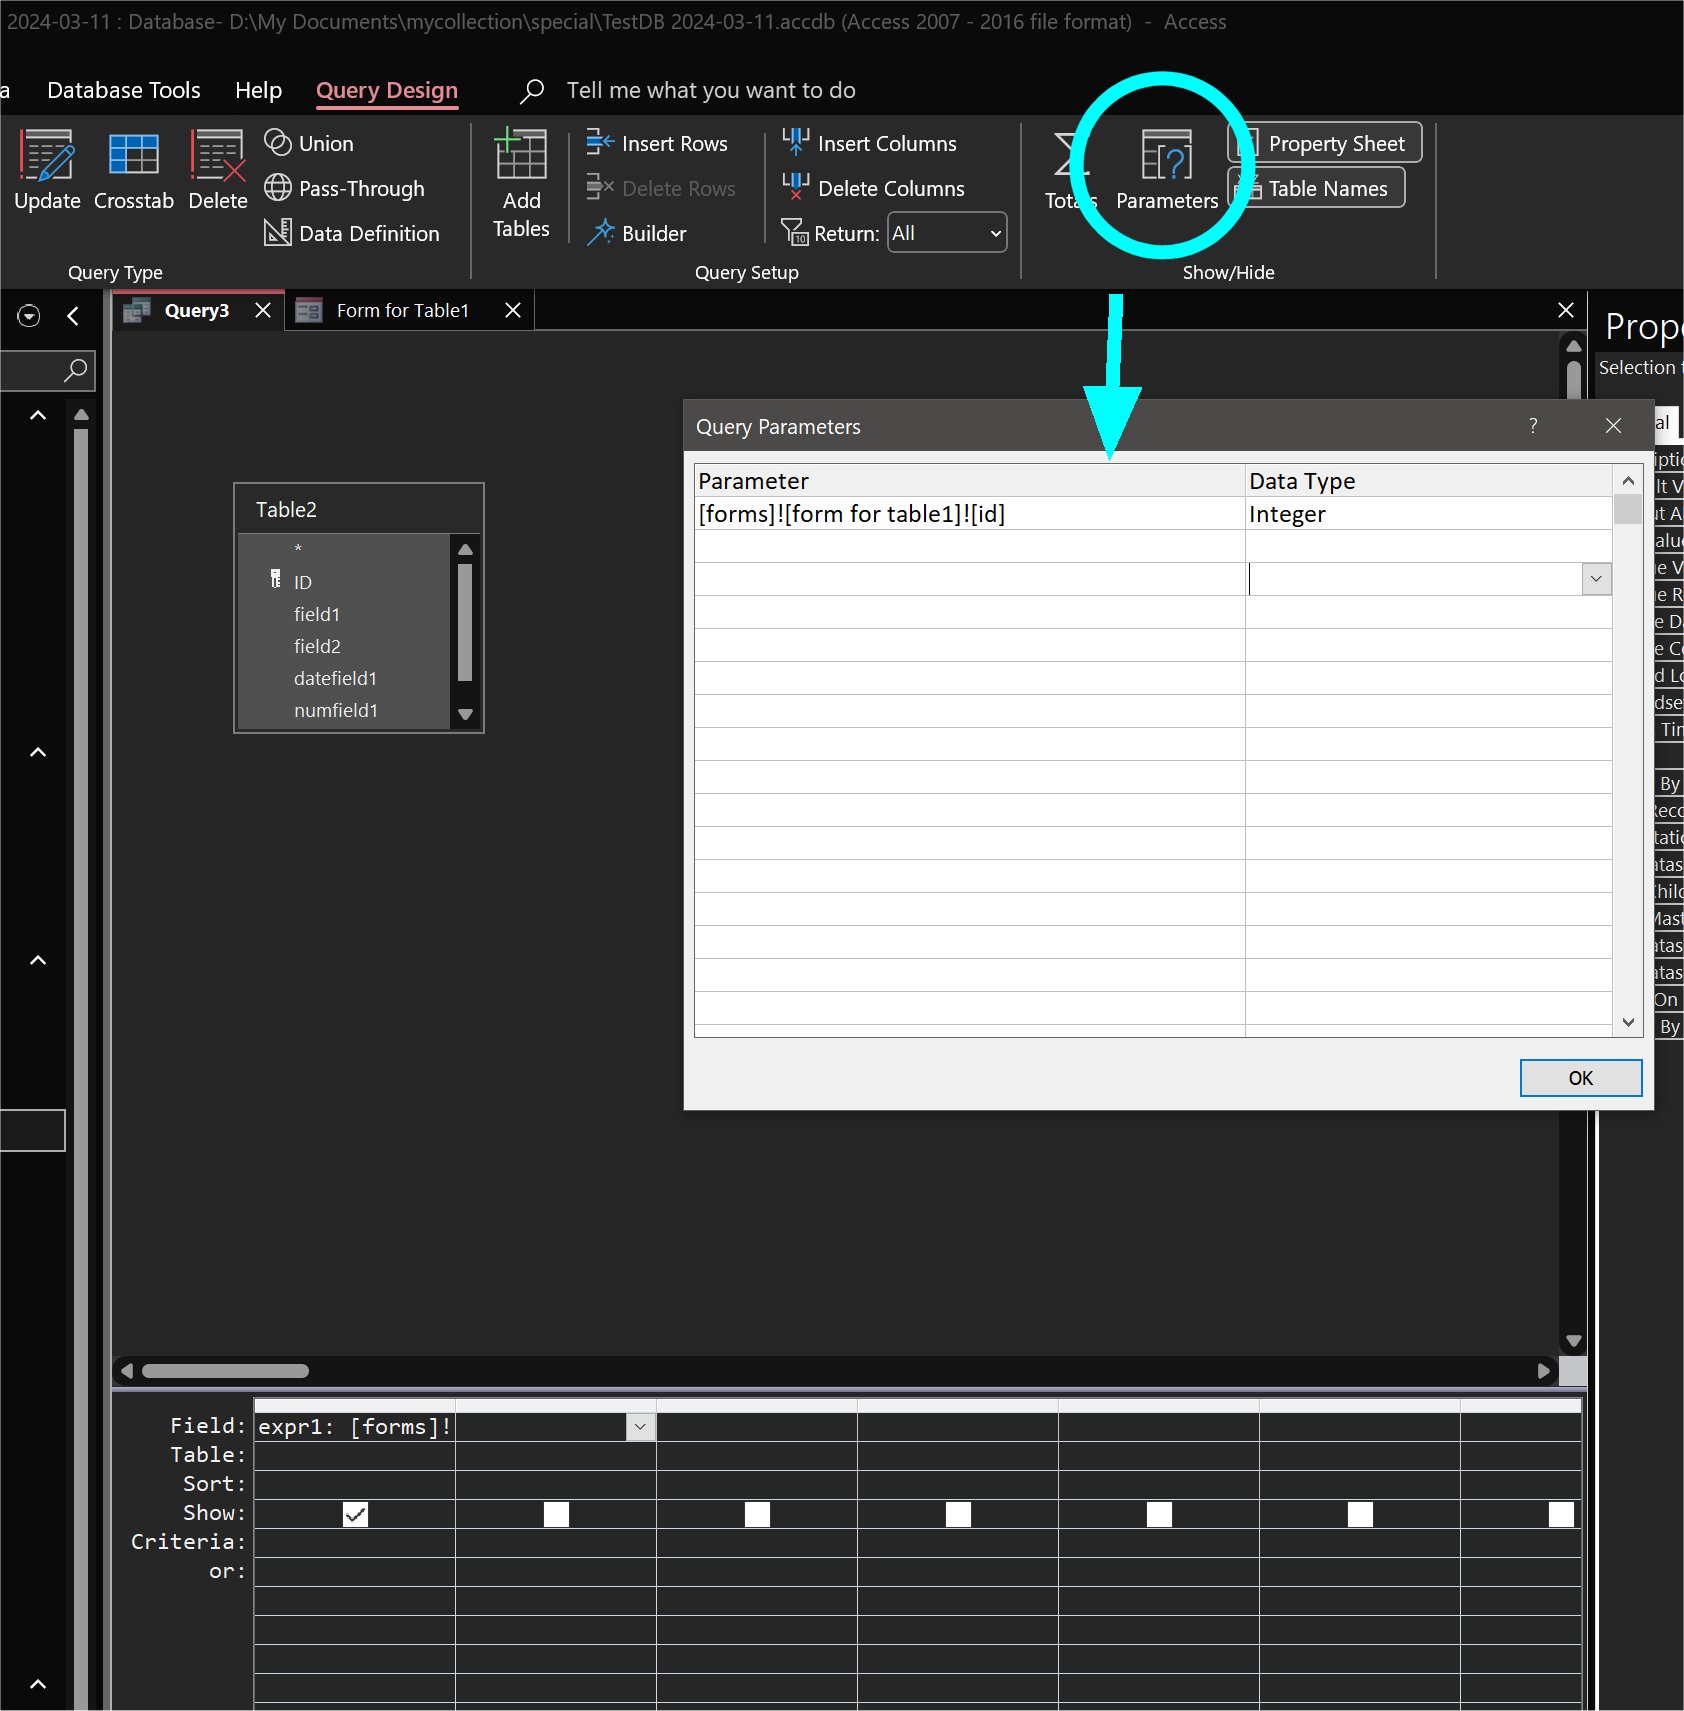Select the [forms]![form for table1]![id] parameter cell
This screenshot has width=1684, height=1711.
(x=969, y=514)
